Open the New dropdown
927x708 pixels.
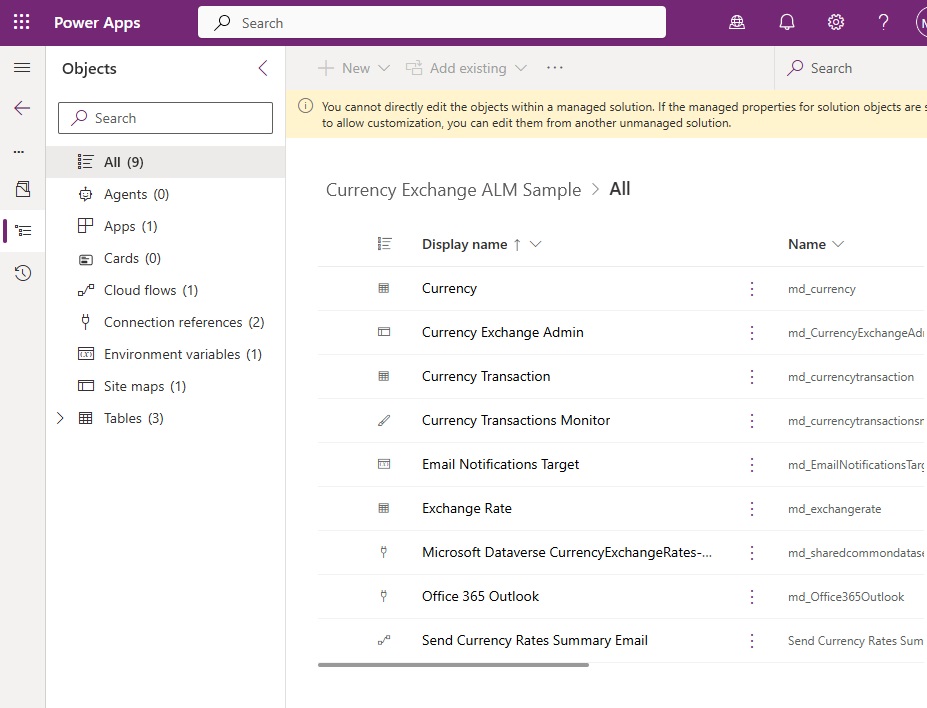[354, 68]
